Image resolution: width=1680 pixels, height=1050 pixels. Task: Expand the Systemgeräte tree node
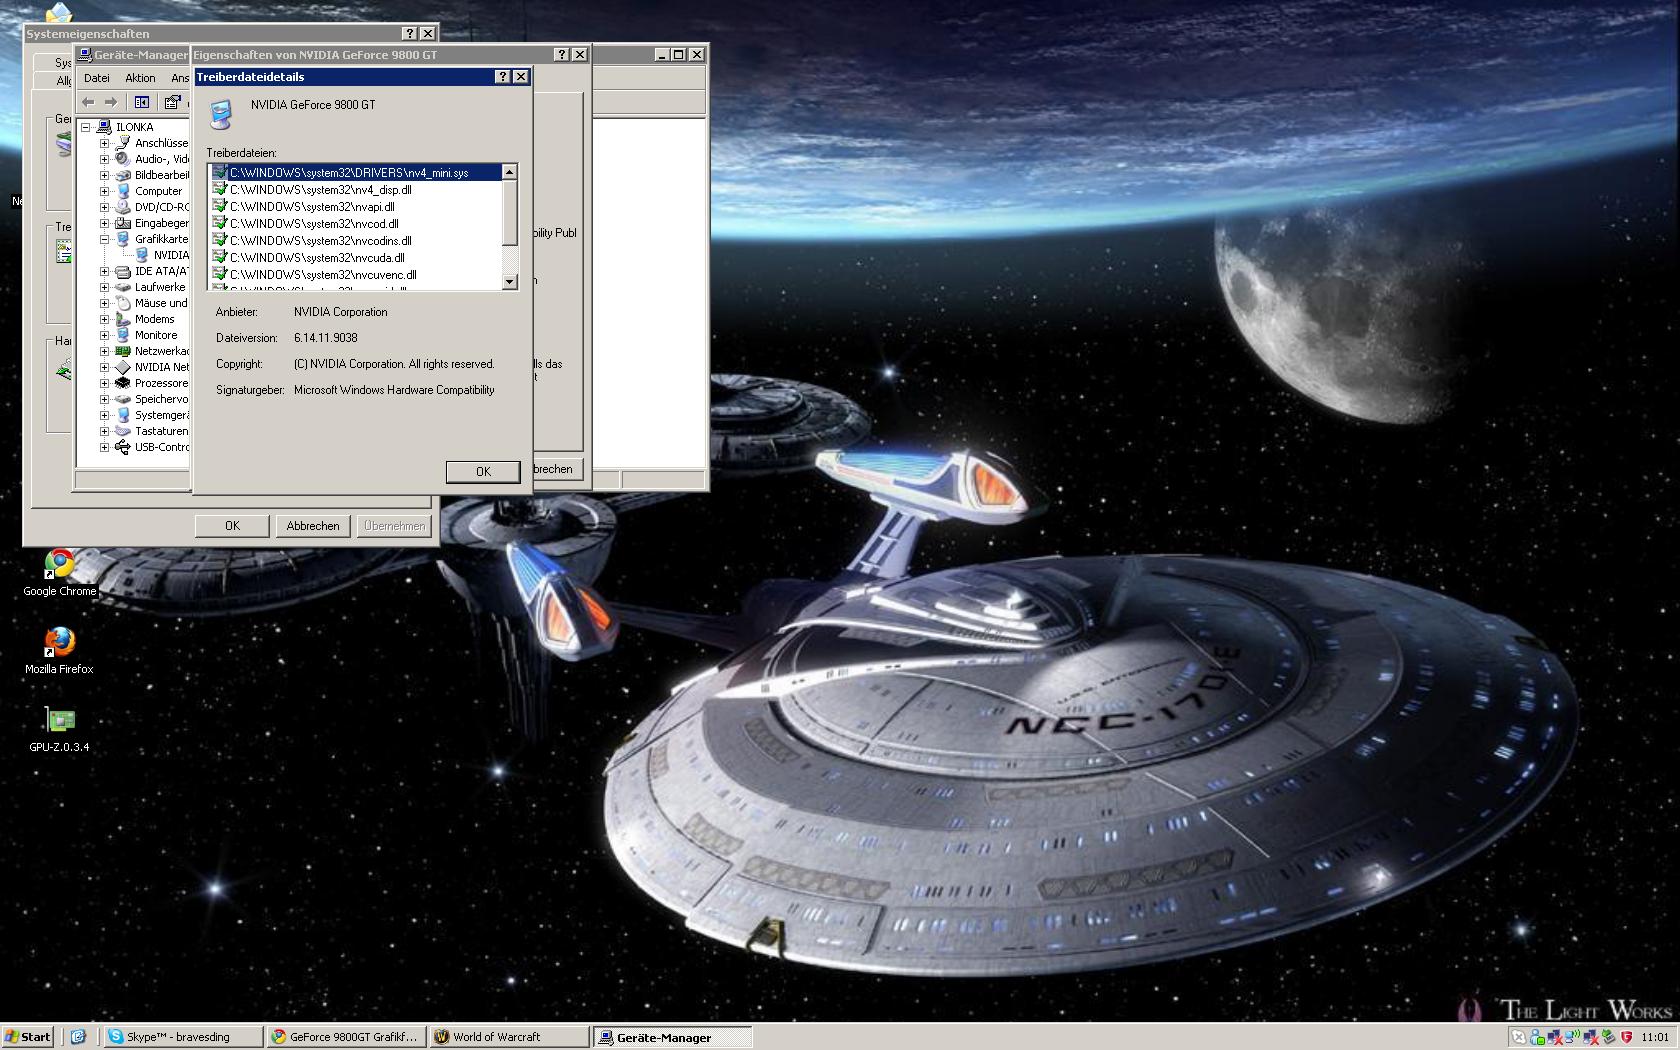click(x=104, y=415)
